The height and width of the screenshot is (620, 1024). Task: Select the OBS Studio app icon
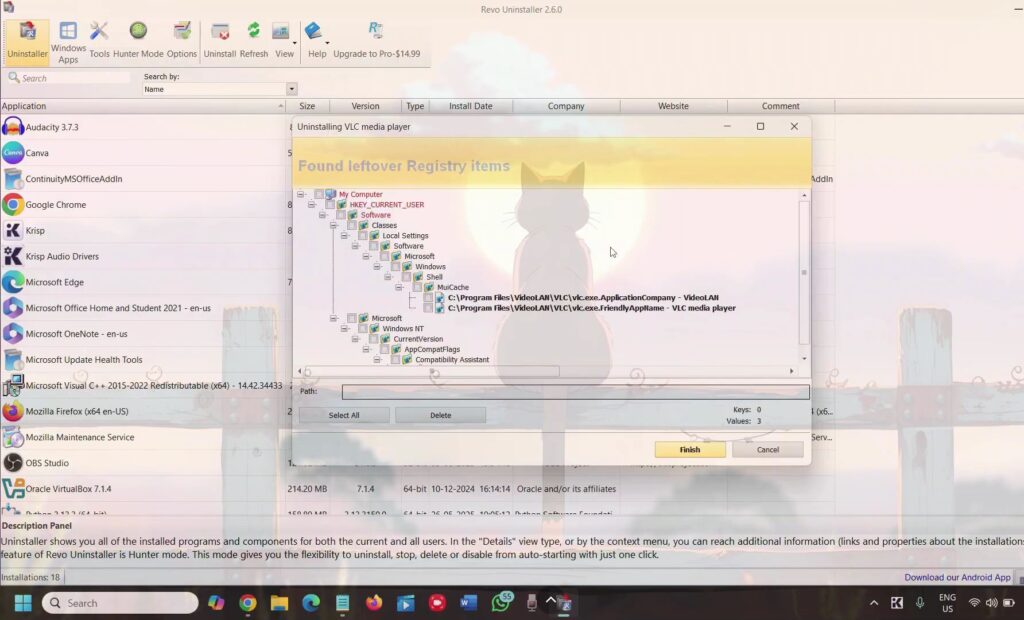(x=12, y=463)
